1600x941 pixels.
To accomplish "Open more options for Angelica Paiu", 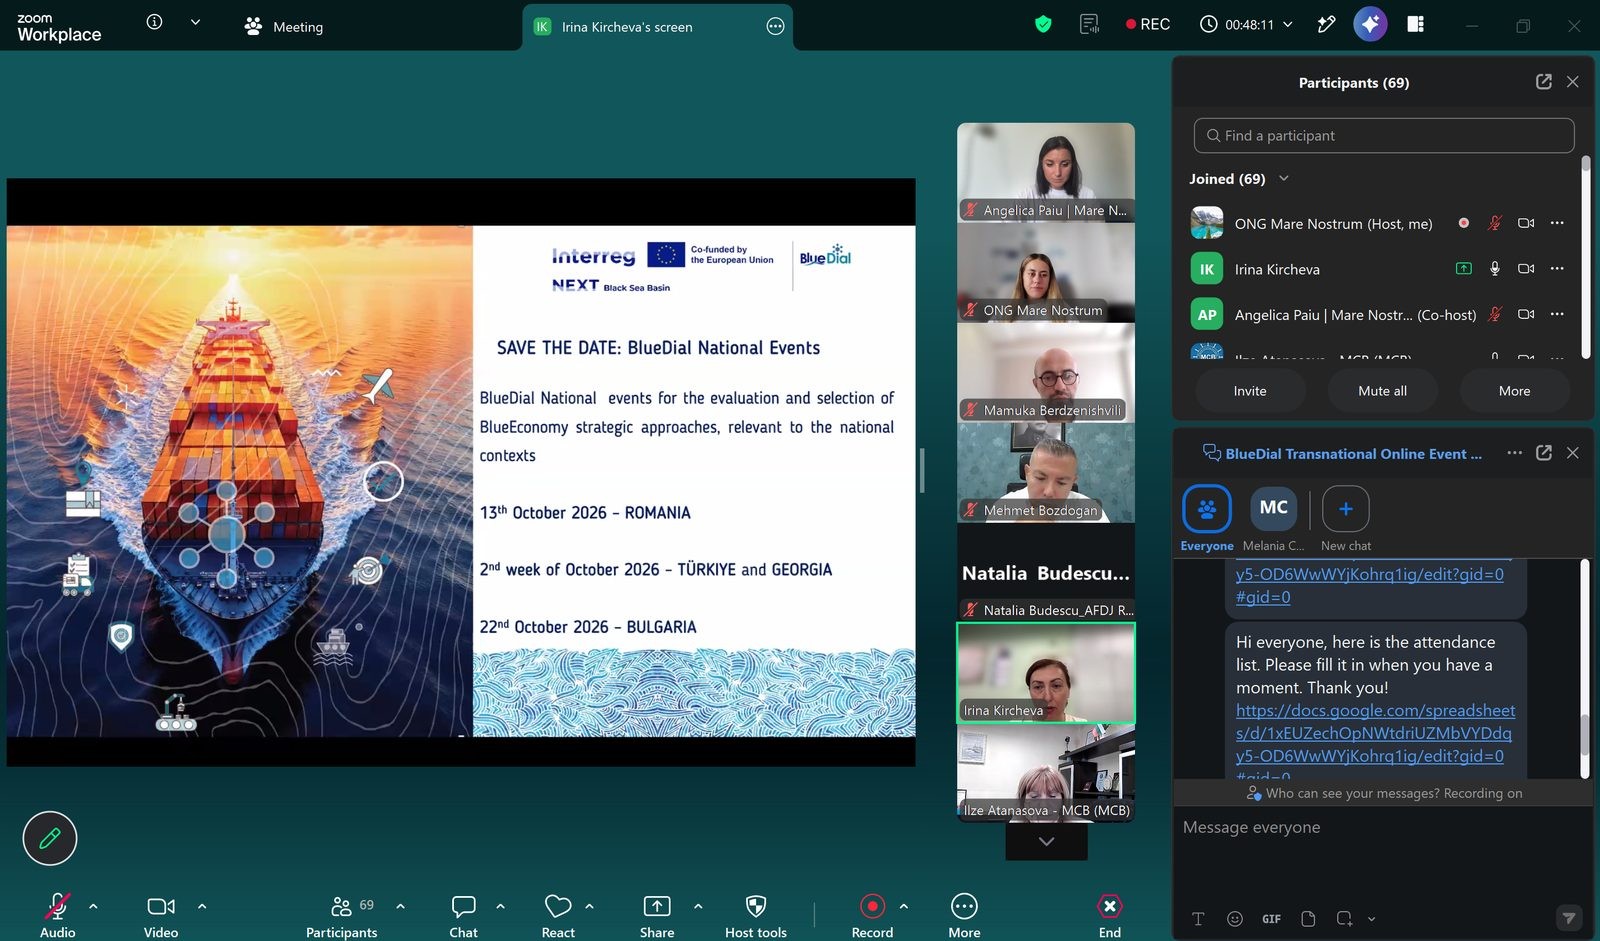I will [1557, 314].
